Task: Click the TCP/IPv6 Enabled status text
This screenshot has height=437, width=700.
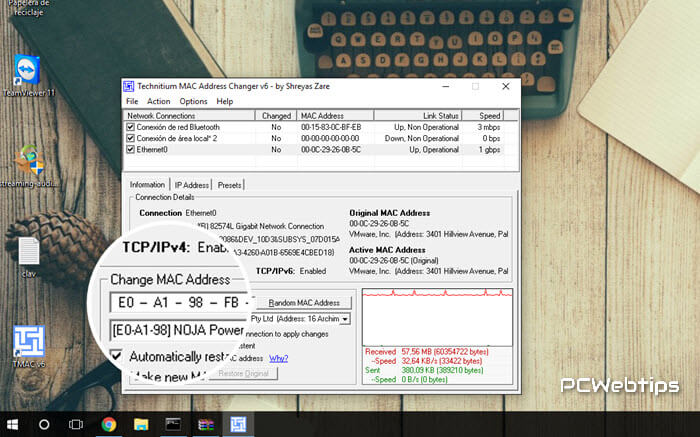Action: pos(291,271)
